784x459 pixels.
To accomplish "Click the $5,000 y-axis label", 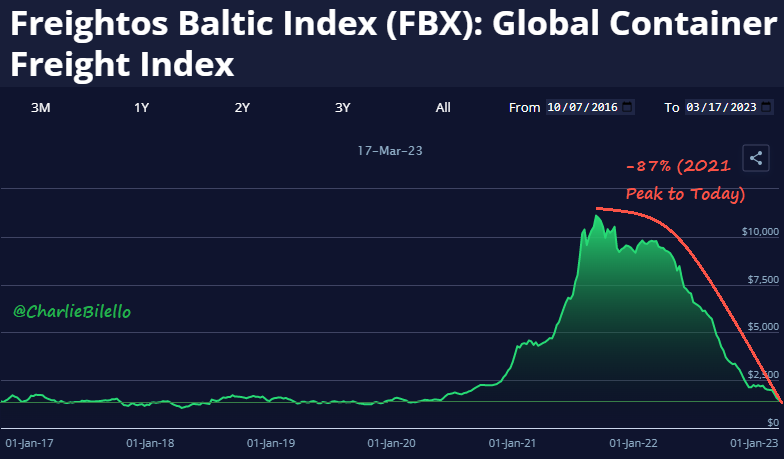I will coord(763,326).
